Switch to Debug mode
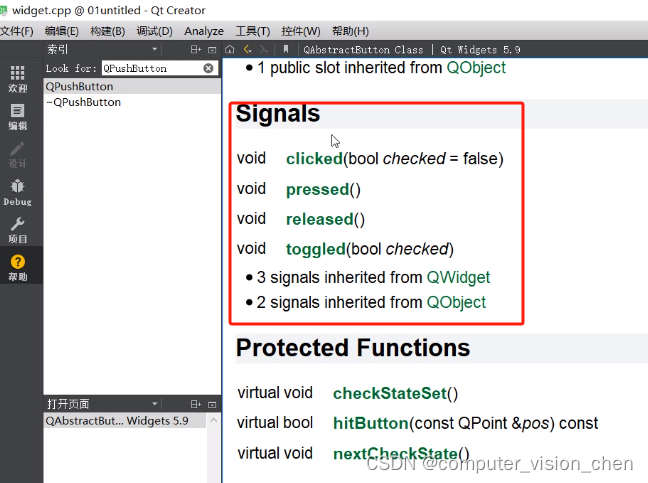 pyautogui.click(x=17, y=193)
